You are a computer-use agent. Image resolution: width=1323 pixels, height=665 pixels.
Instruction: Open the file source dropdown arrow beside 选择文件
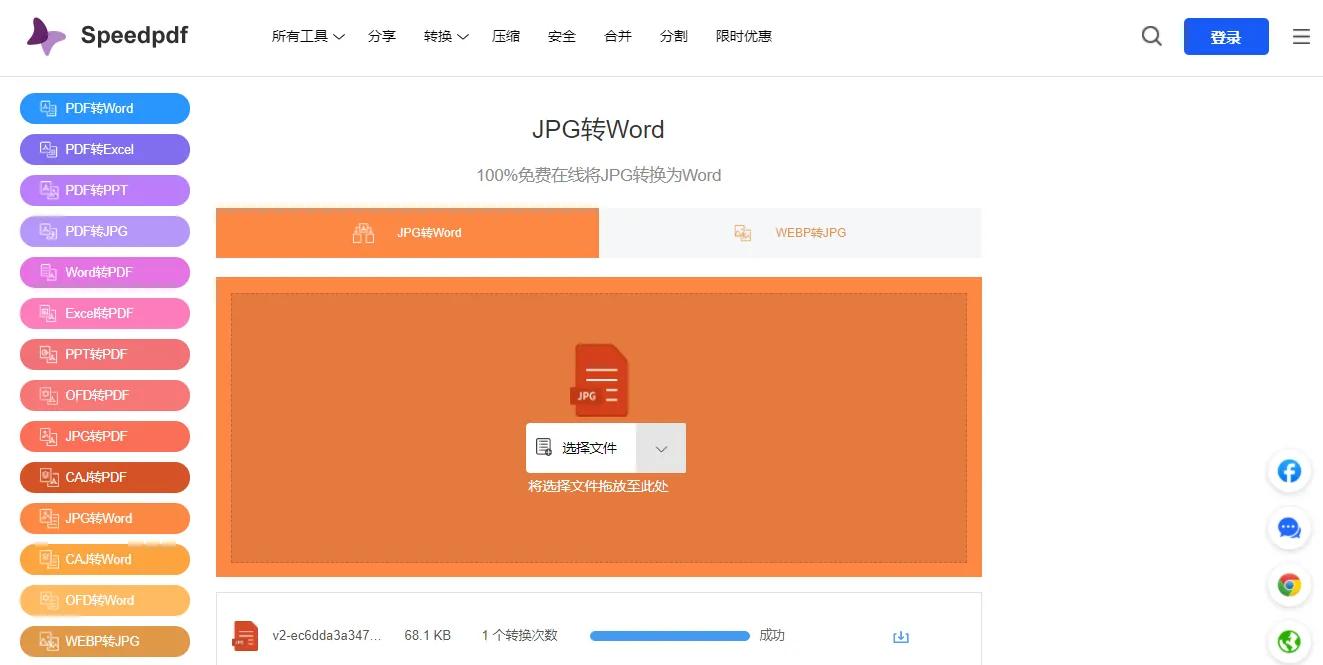pos(661,448)
